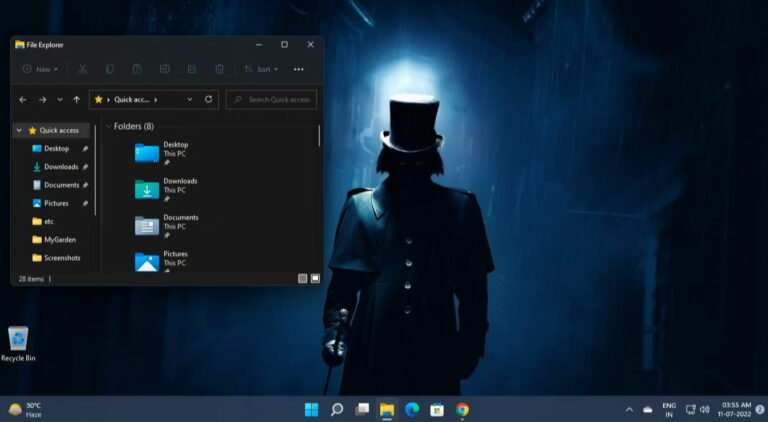Screen dimensions: 768x422
Task: Go back with the left arrow
Action: [x=23, y=100]
